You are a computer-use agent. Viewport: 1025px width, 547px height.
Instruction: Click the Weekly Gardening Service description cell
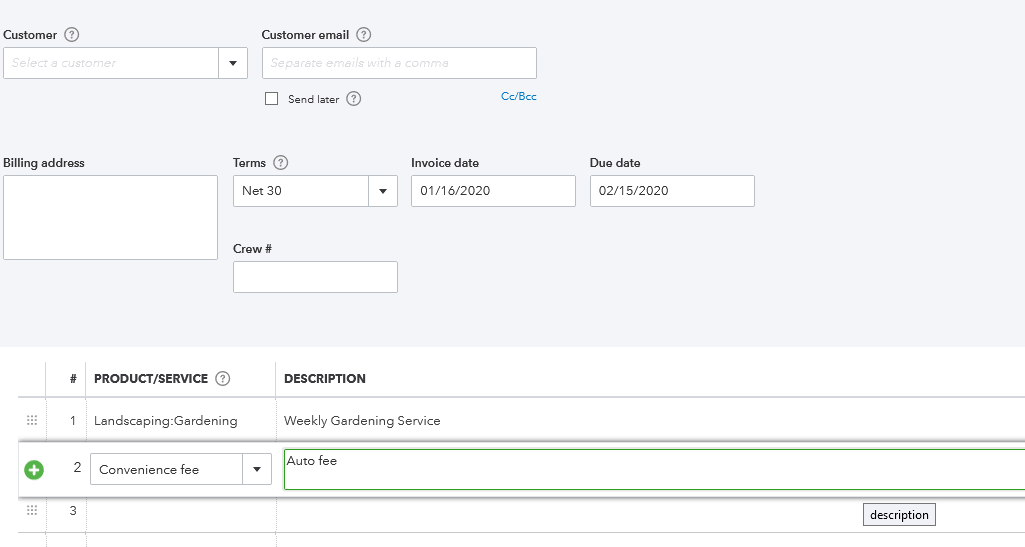[362, 421]
